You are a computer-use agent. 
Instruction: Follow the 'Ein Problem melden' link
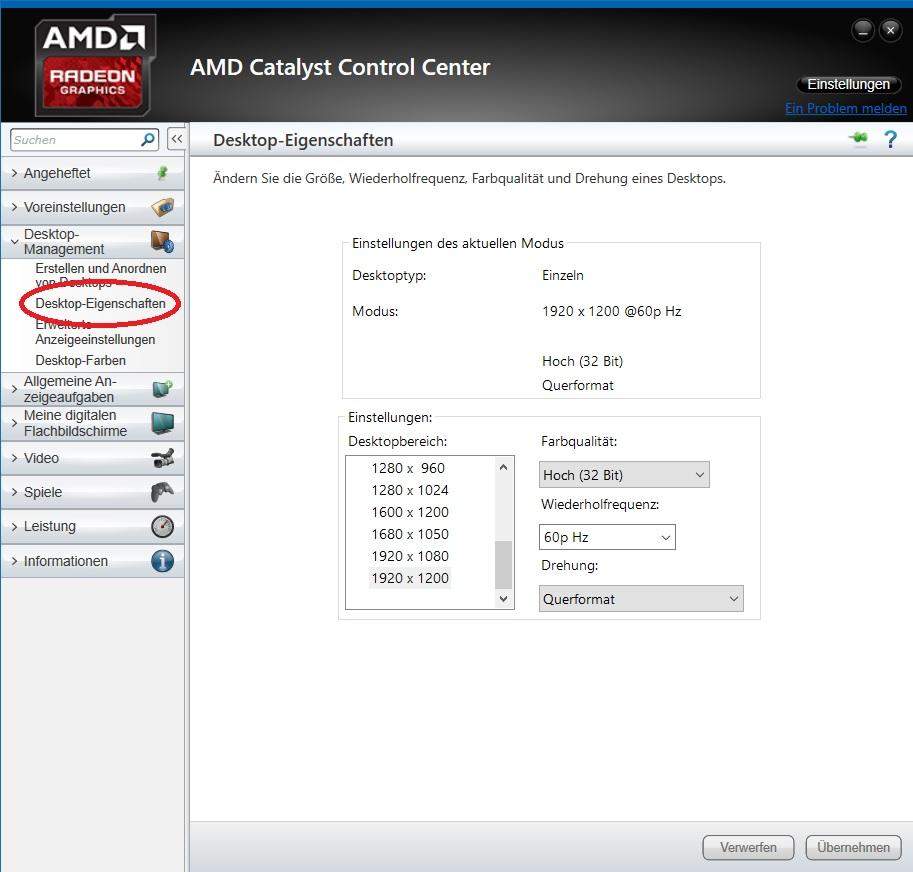pos(845,108)
